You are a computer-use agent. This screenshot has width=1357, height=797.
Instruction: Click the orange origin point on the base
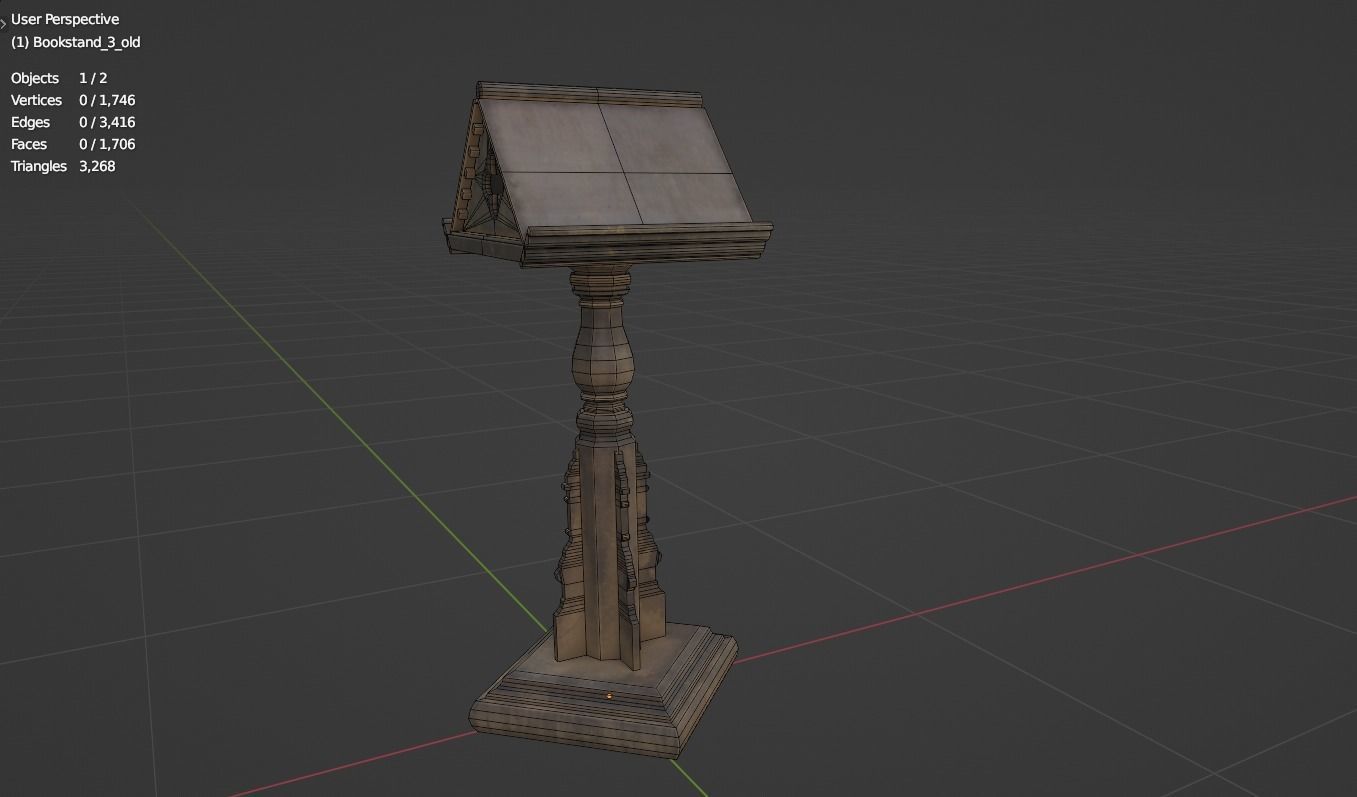(x=609, y=695)
